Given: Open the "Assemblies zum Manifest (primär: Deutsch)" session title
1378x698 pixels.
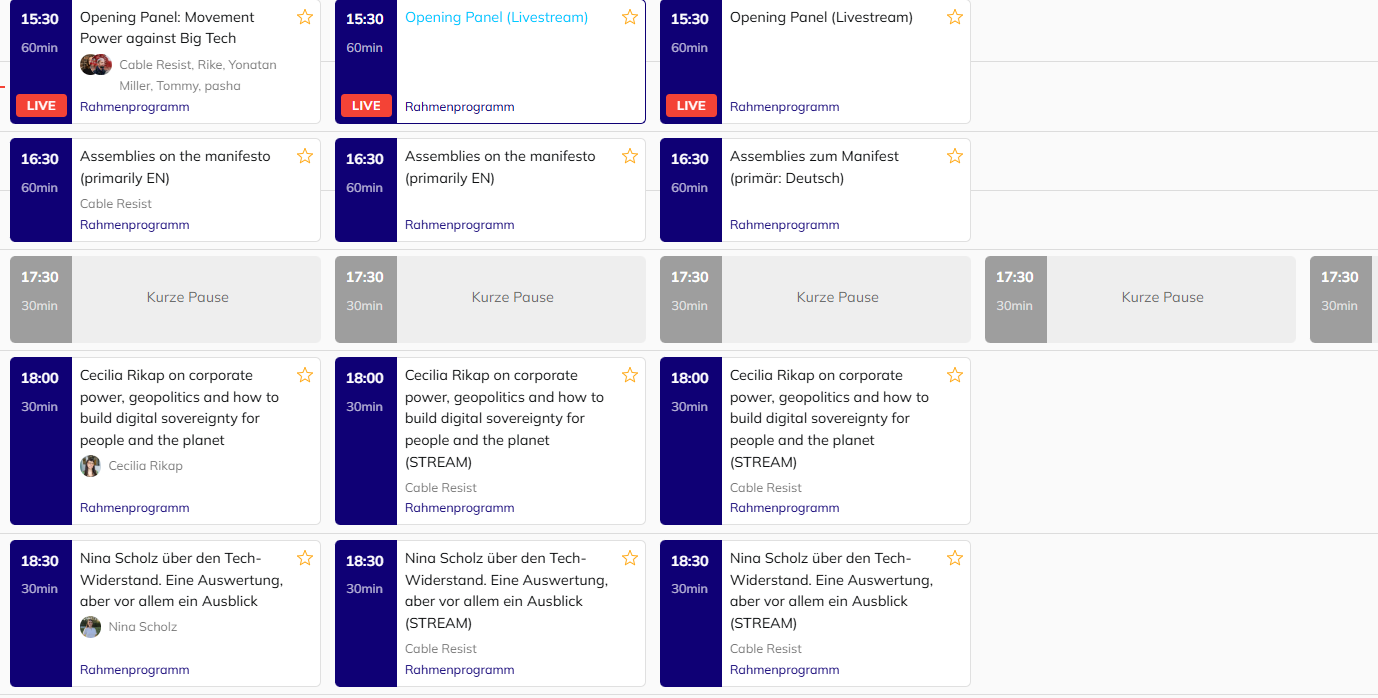Looking at the screenshot, I should pos(814,167).
